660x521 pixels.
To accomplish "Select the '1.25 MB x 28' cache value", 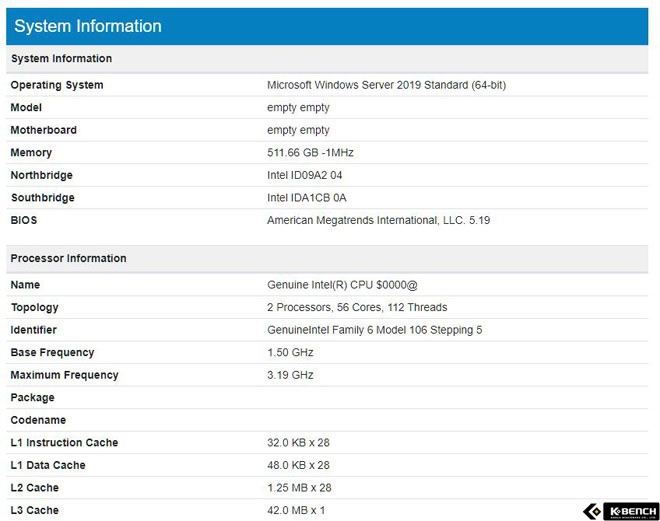I will tap(299, 488).
